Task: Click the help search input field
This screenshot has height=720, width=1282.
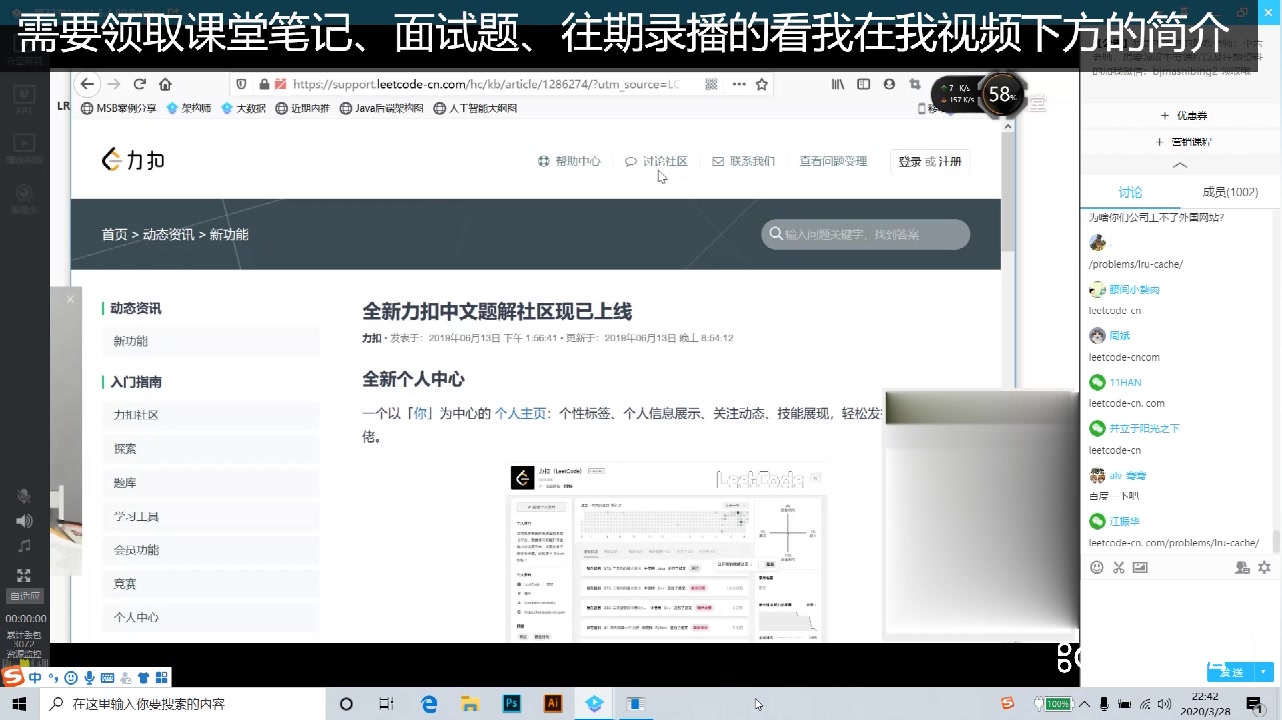Action: 865,234
